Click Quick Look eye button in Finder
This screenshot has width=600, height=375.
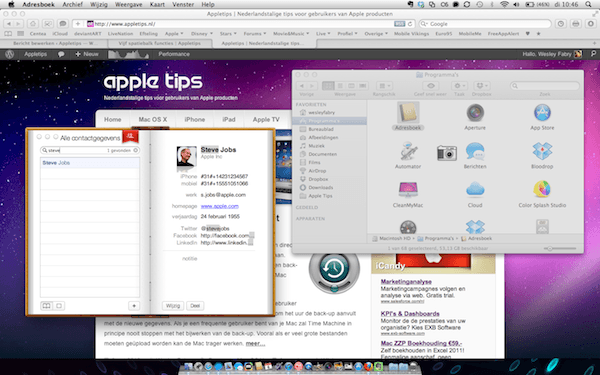tap(430, 86)
